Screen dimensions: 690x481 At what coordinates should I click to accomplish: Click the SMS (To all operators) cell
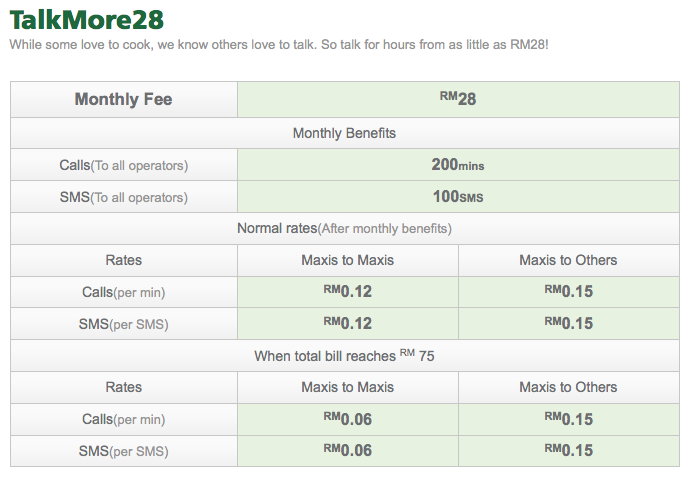click(124, 197)
